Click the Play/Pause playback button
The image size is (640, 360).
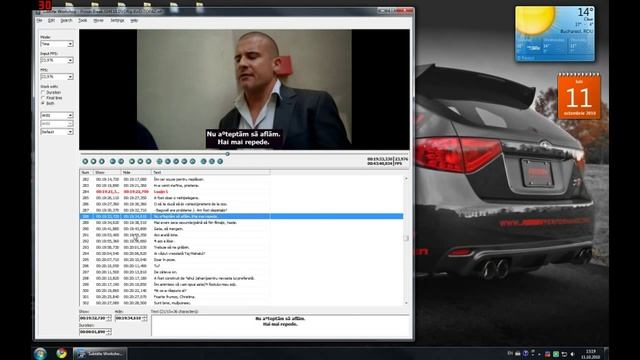[85, 162]
